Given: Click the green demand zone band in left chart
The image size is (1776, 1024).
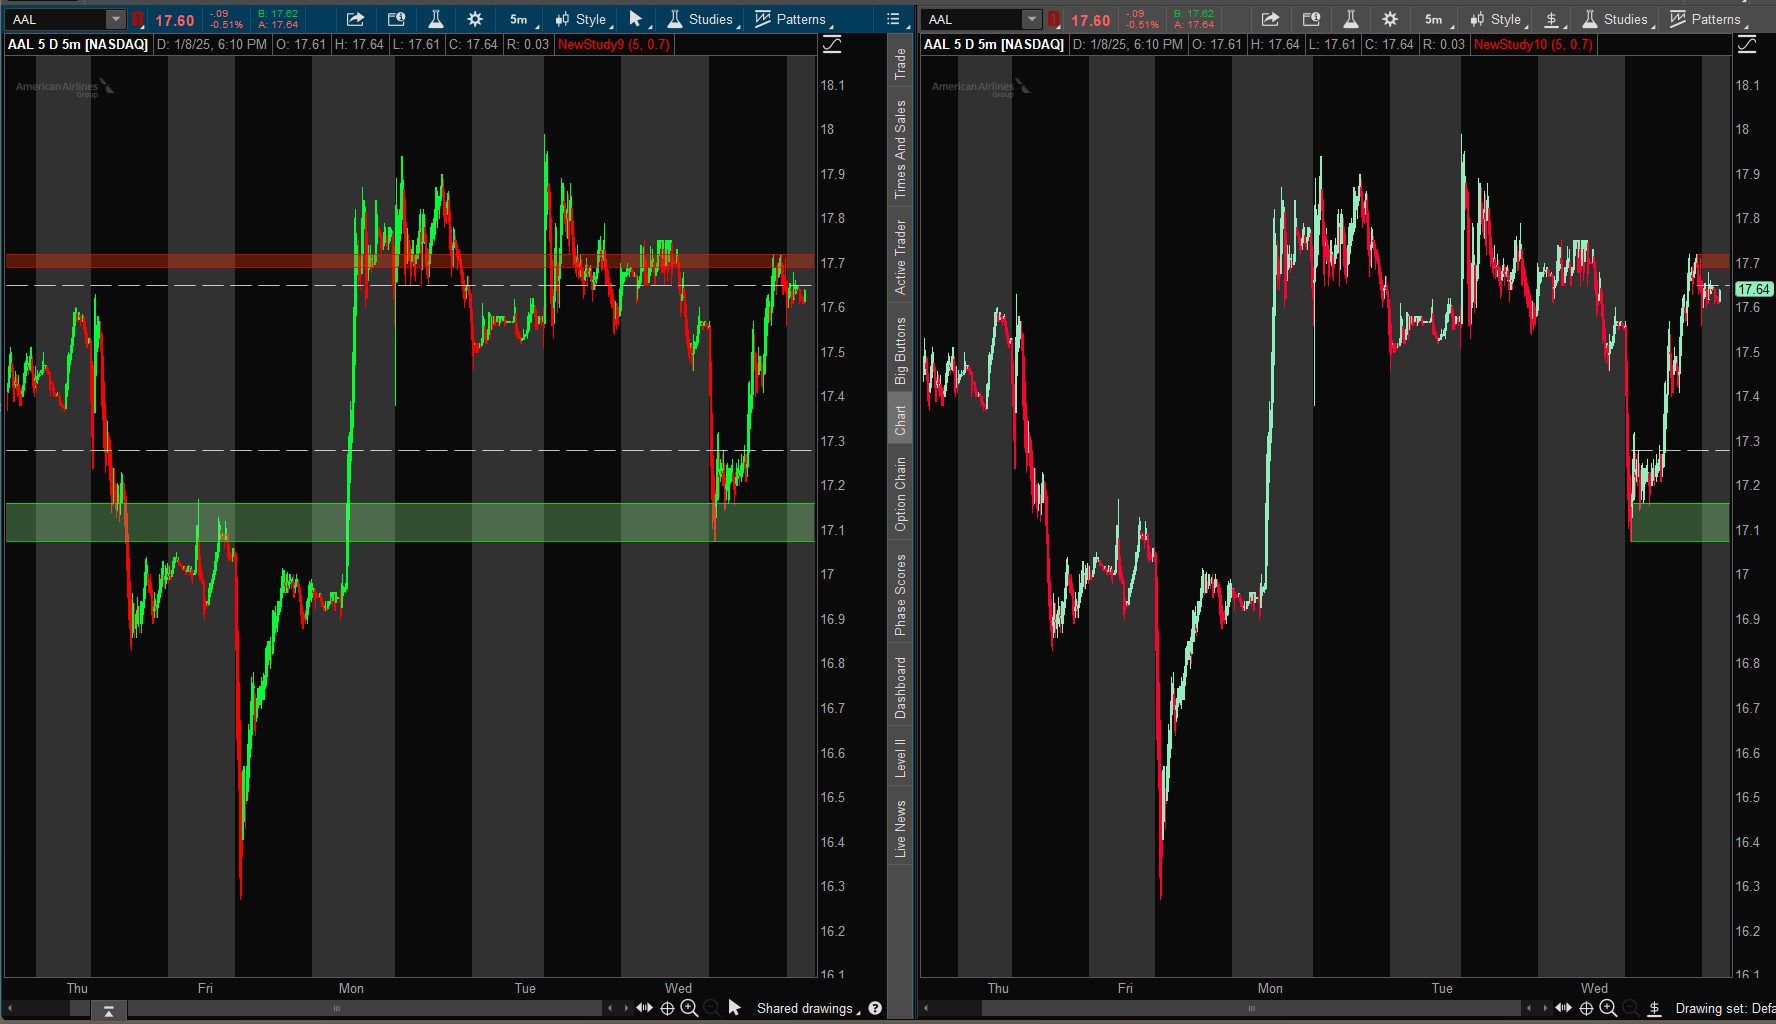Looking at the screenshot, I should (x=410, y=522).
